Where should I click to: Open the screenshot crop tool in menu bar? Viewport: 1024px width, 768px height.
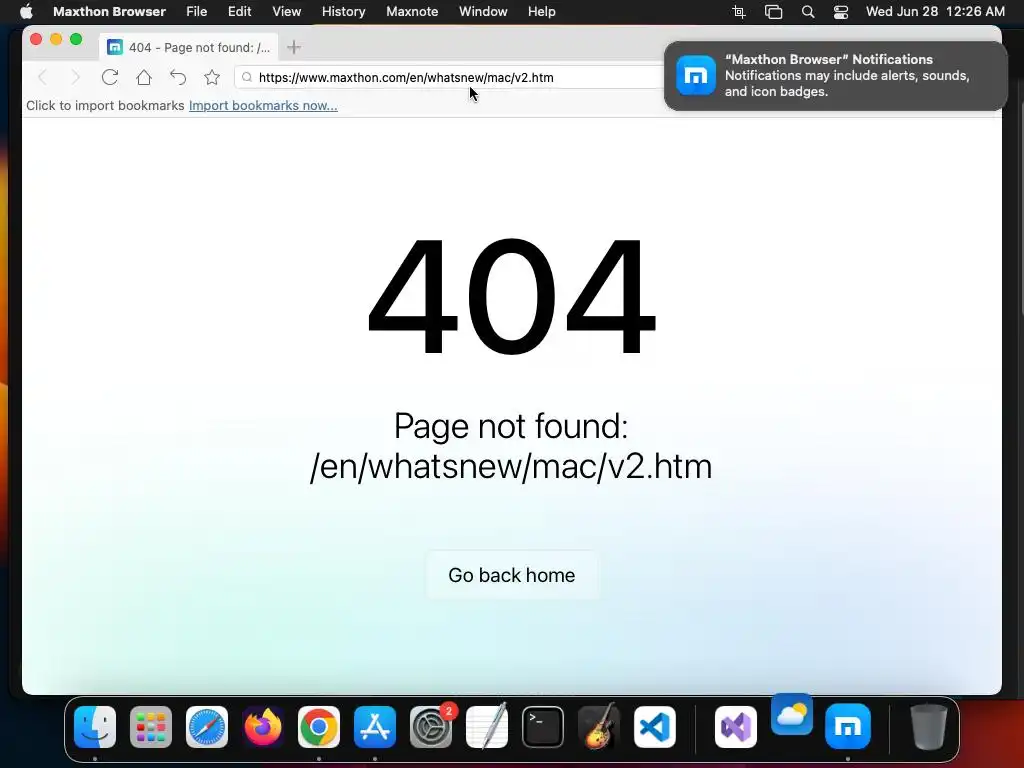(739, 12)
